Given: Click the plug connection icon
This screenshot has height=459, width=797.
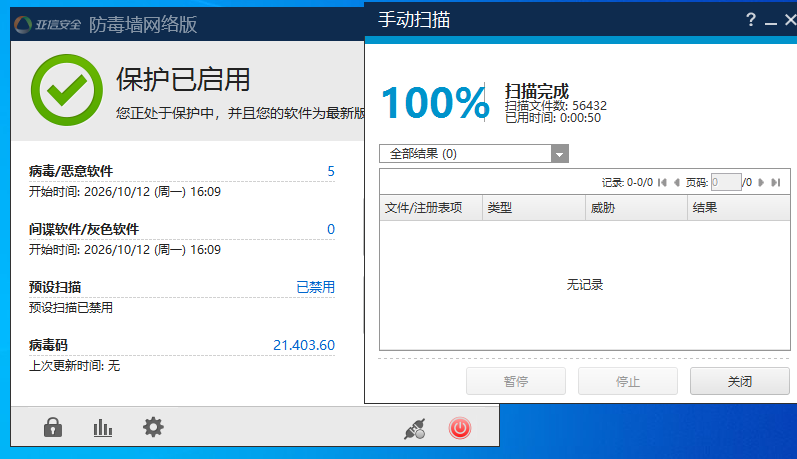Looking at the screenshot, I should click(415, 429).
